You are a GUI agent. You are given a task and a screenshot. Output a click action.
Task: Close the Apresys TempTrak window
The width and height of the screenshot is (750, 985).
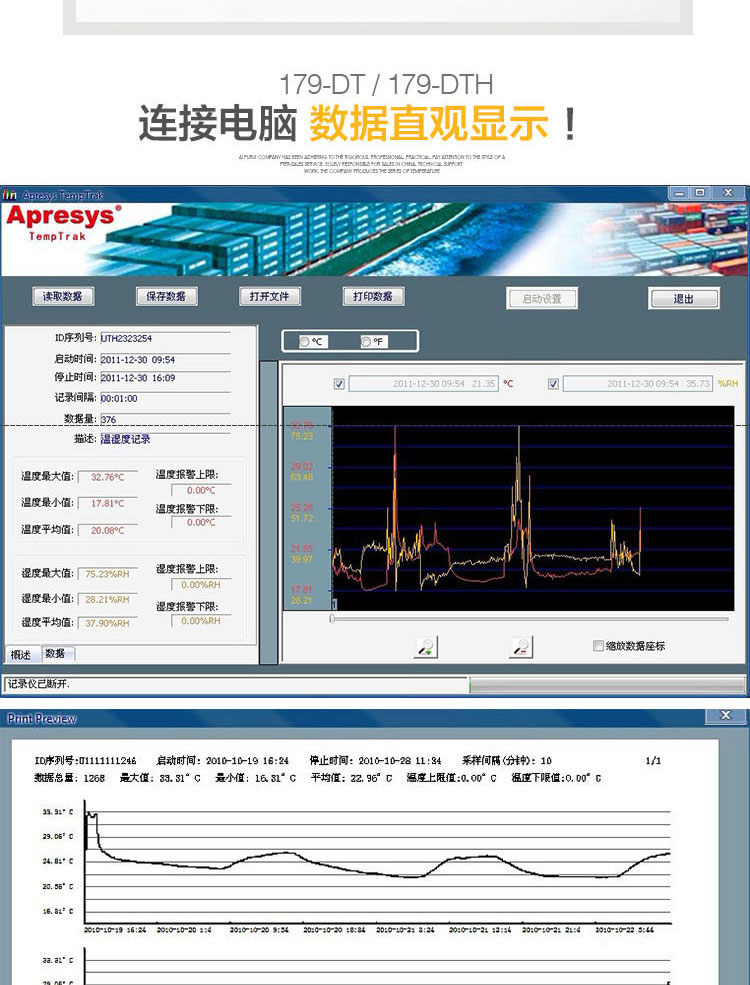(729, 193)
